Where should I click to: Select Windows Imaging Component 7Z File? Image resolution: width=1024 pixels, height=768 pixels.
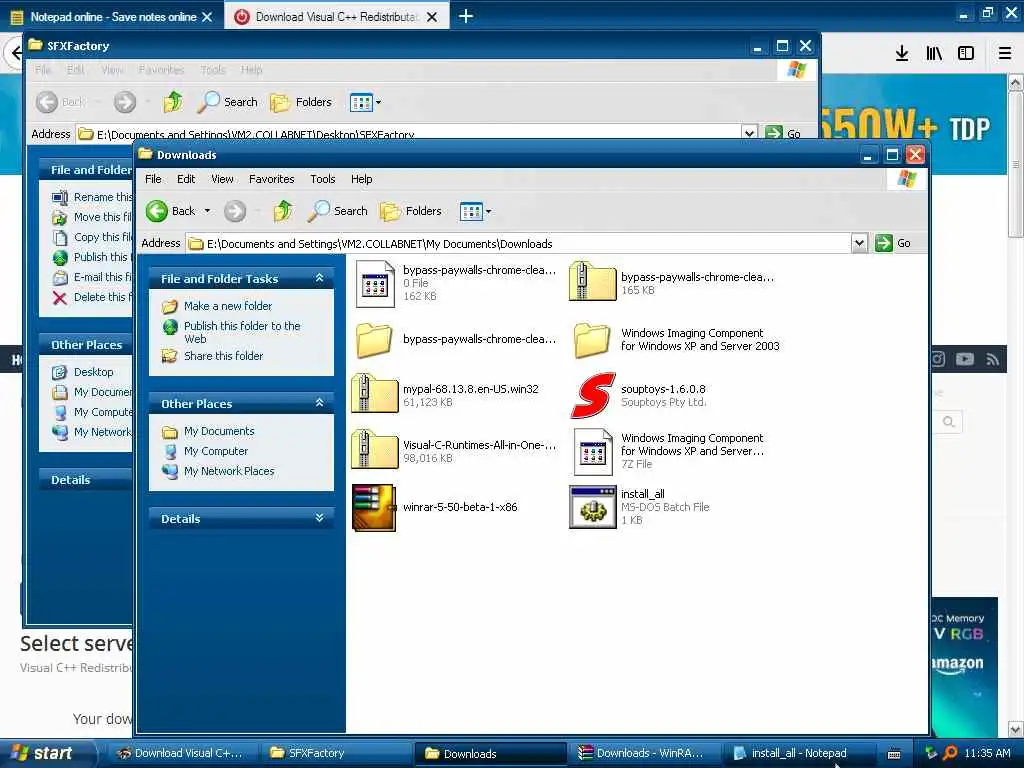point(593,452)
